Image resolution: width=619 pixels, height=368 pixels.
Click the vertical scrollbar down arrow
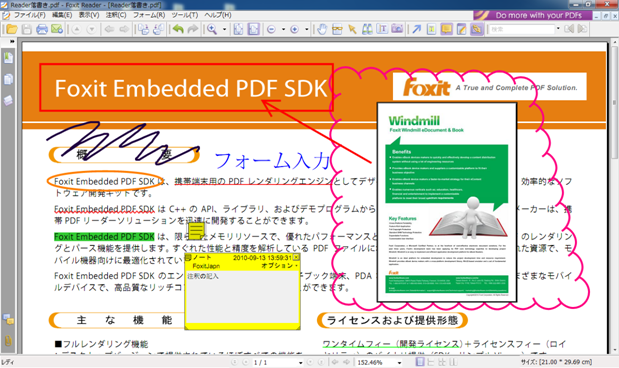click(x=615, y=350)
